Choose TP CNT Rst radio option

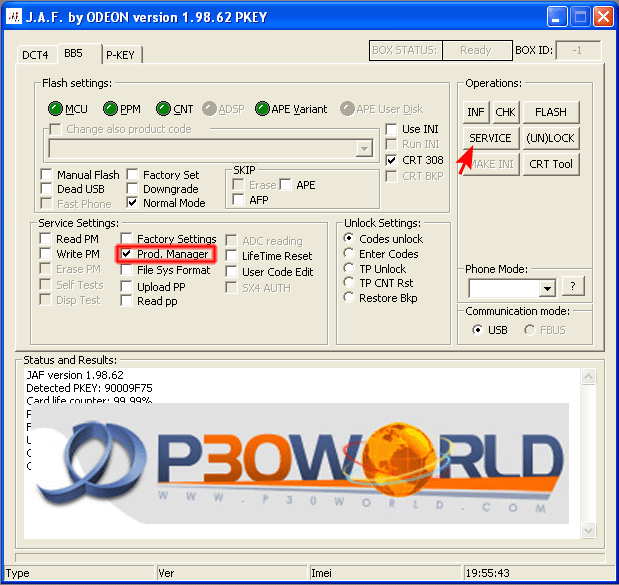coord(349,283)
